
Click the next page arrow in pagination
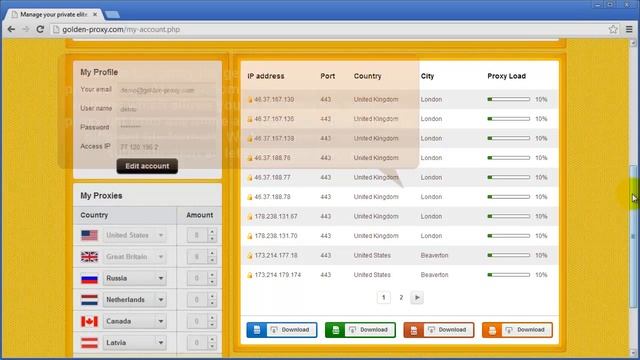pyautogui.click(x=417, y=298)
